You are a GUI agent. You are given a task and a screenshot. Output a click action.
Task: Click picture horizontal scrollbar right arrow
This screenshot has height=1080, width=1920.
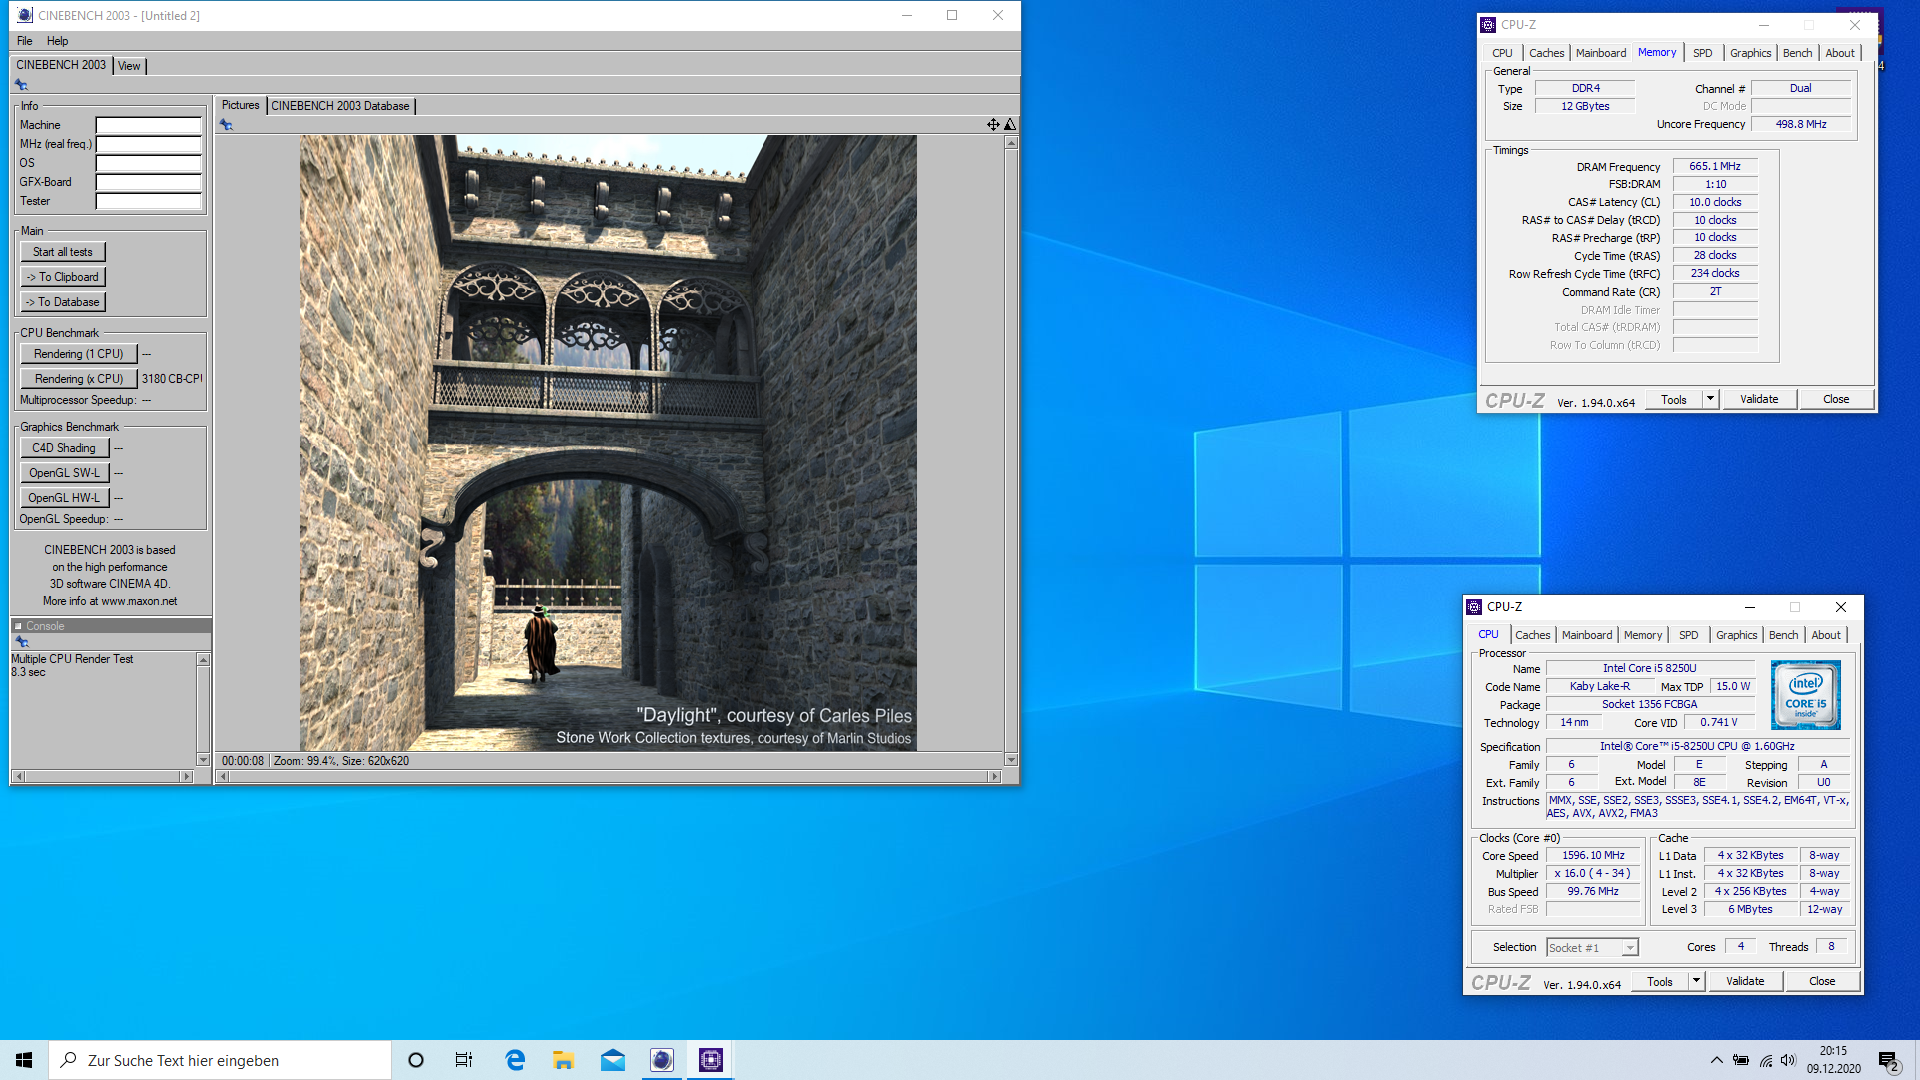(994, 777)
